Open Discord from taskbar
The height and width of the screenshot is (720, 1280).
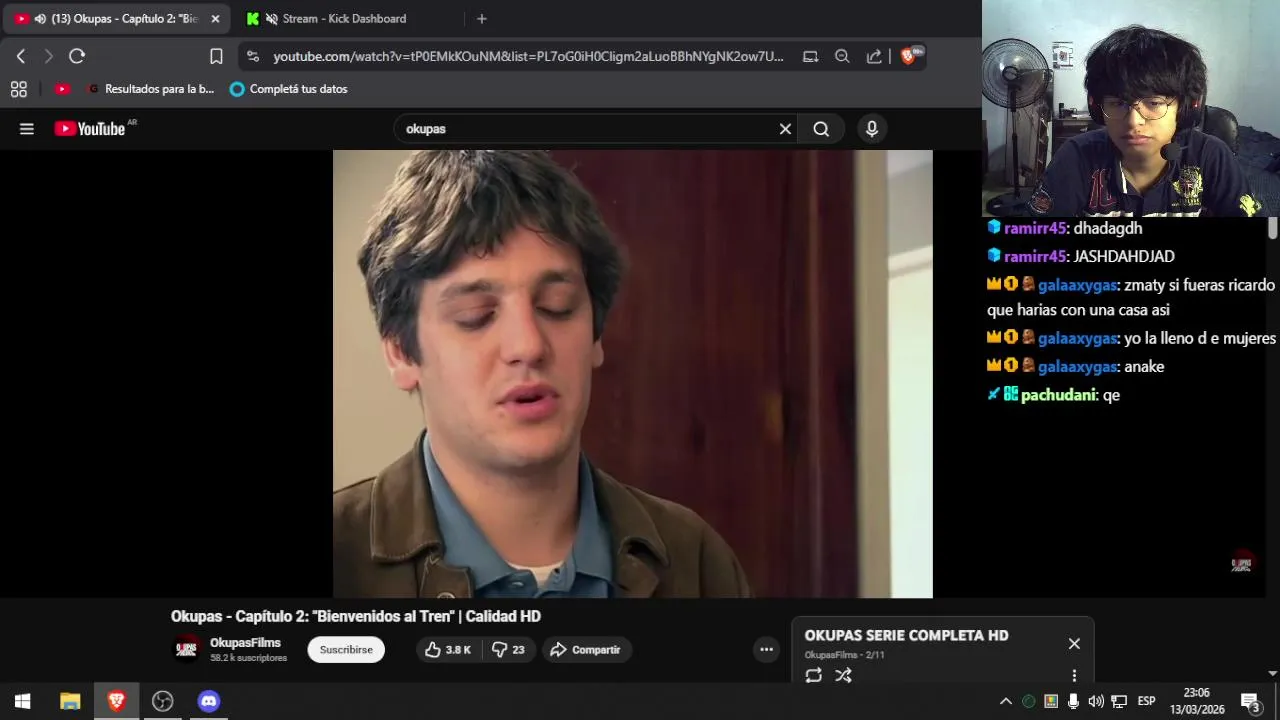pyautogui.click(x=208, y=701)
